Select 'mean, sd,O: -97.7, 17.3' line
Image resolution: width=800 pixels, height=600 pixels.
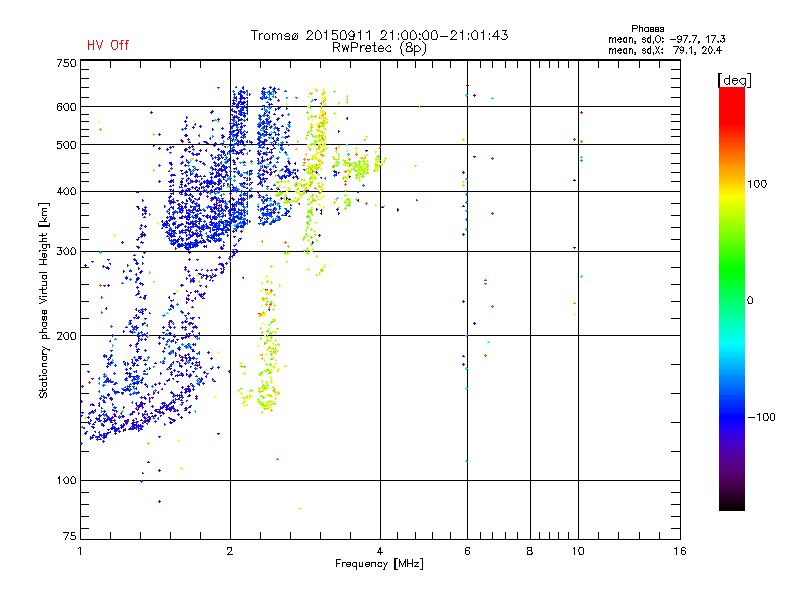point(666,39)
